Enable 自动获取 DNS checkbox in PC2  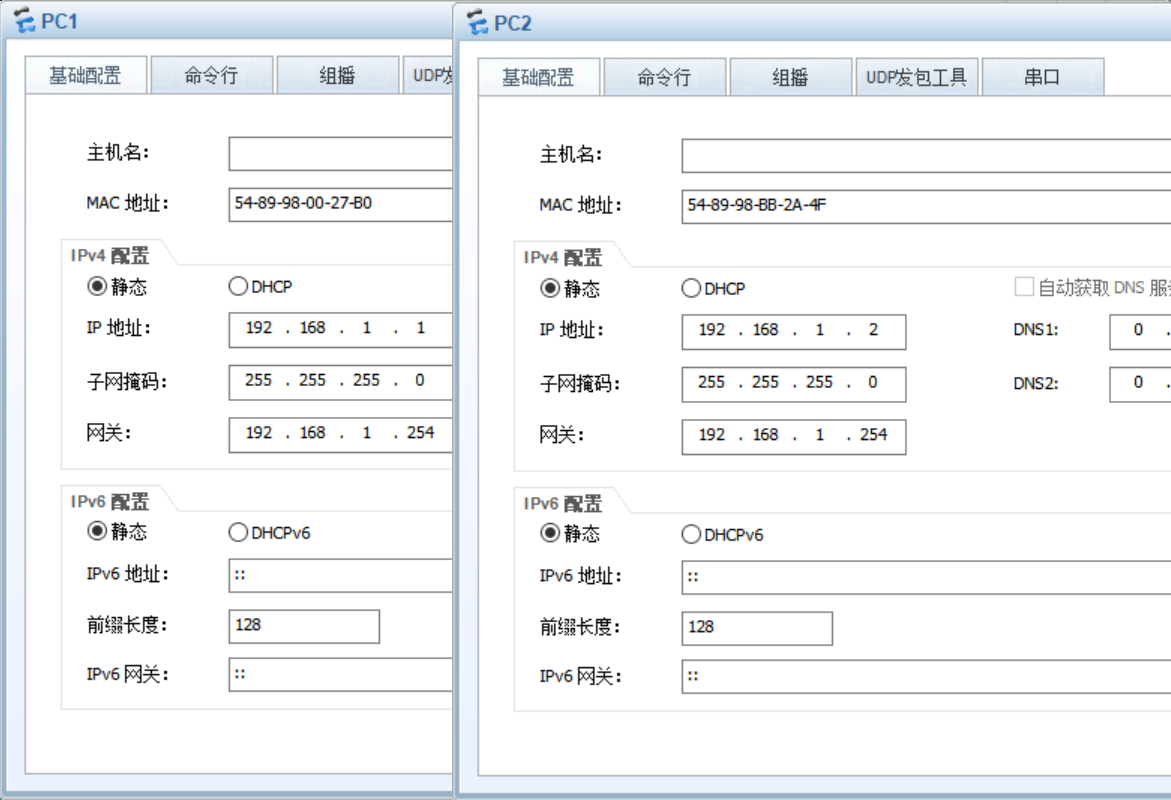1024,288
